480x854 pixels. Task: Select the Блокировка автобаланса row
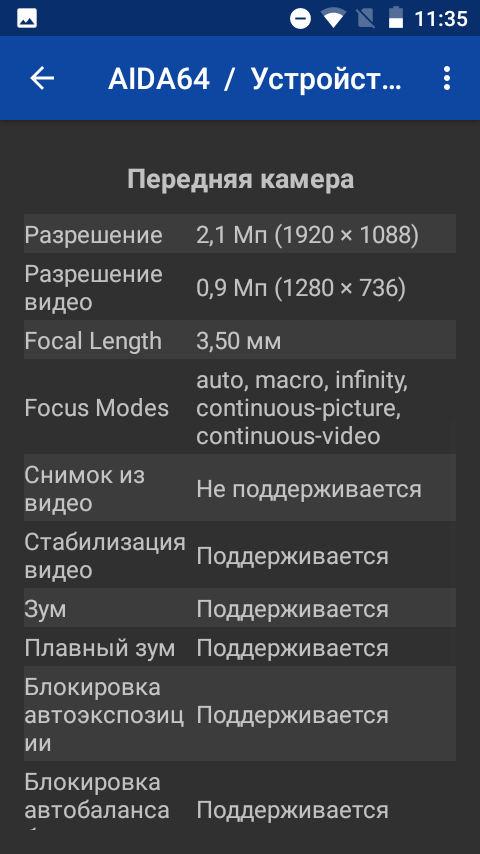pos(240,796)
